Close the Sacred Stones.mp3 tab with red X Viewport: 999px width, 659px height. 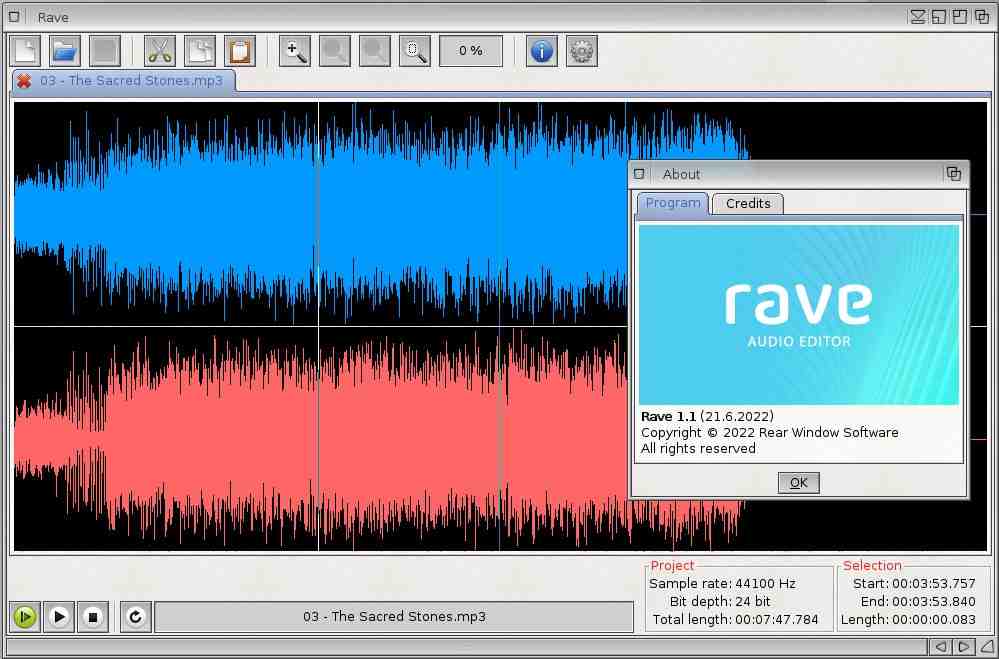(24, 81)
